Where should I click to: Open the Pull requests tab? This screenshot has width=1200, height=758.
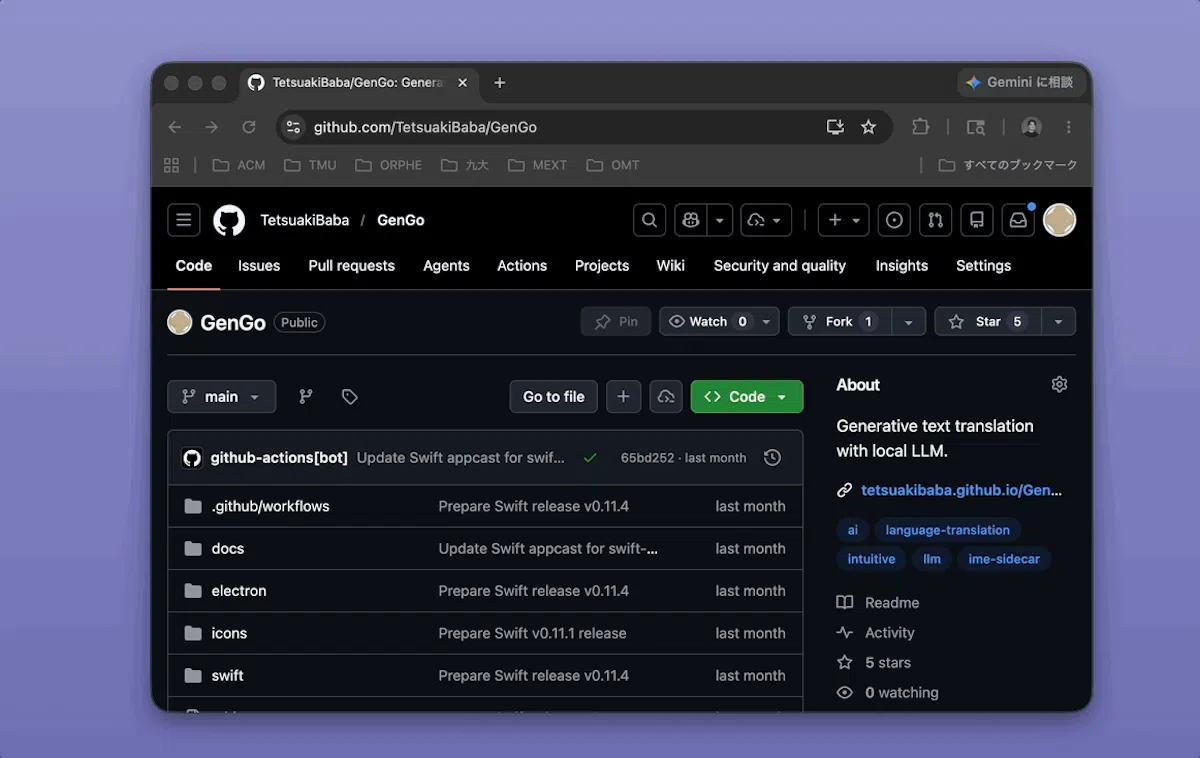(351, 266)
